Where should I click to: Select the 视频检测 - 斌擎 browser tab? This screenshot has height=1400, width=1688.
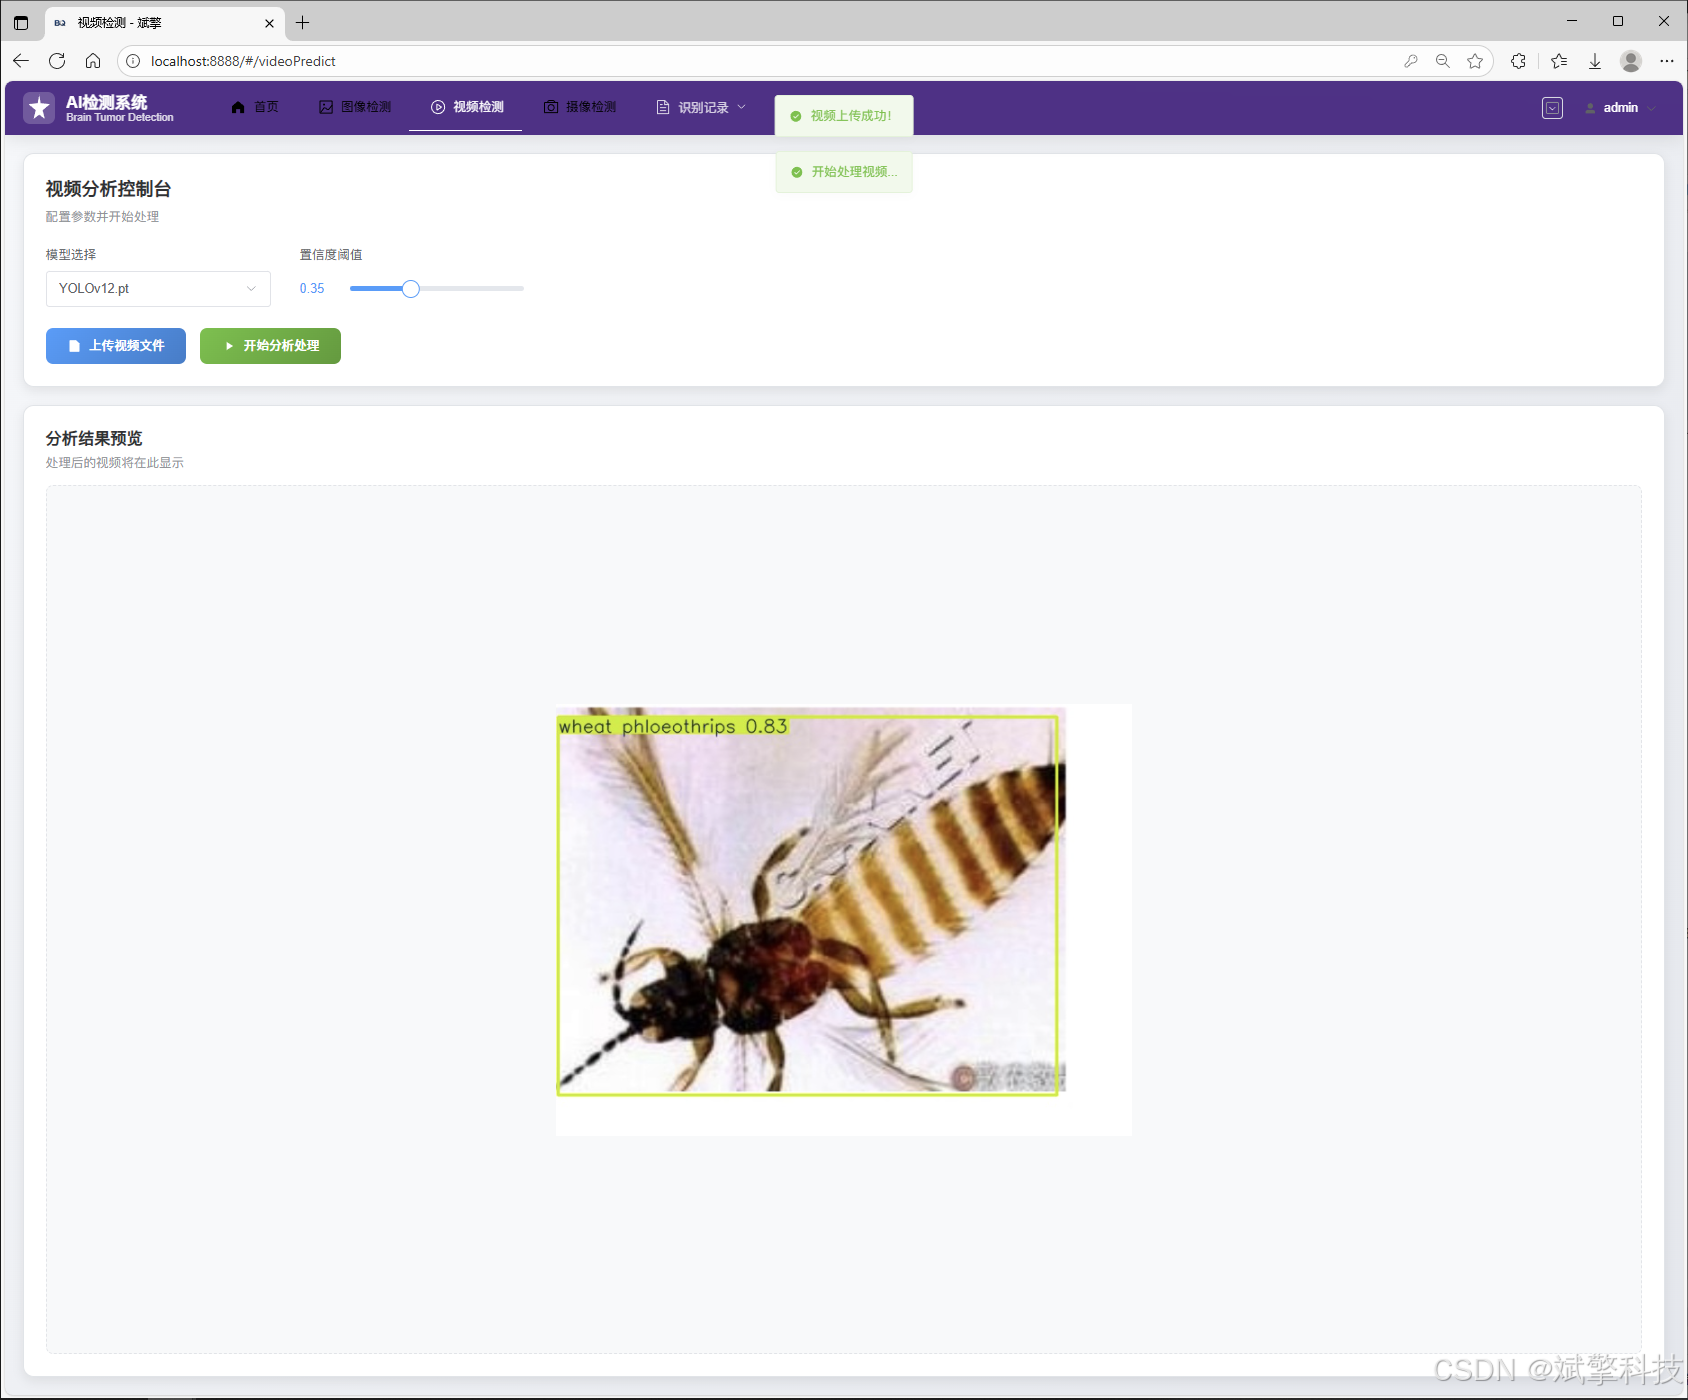[165, 22]
